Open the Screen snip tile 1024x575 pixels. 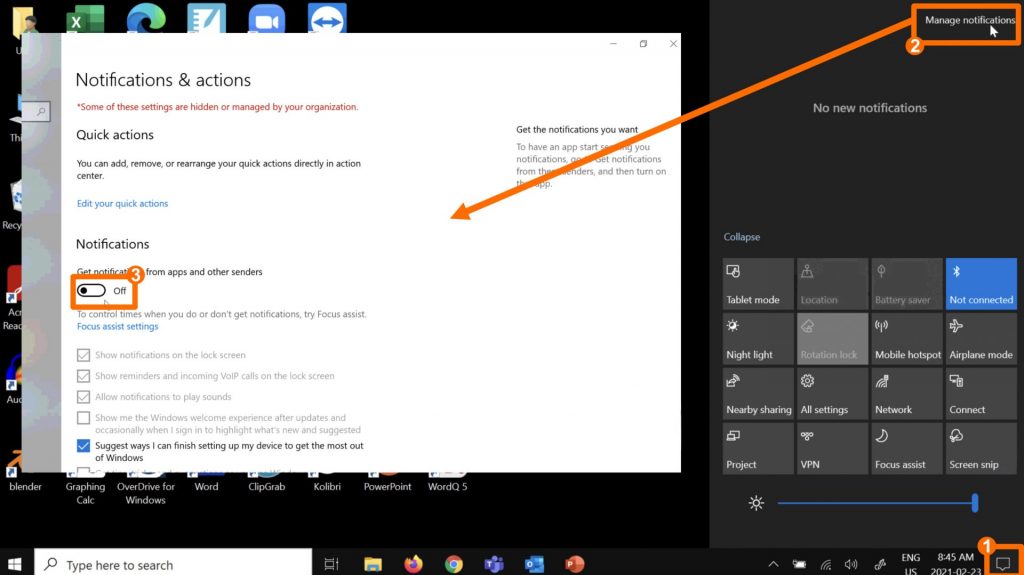tap(981, 449)
